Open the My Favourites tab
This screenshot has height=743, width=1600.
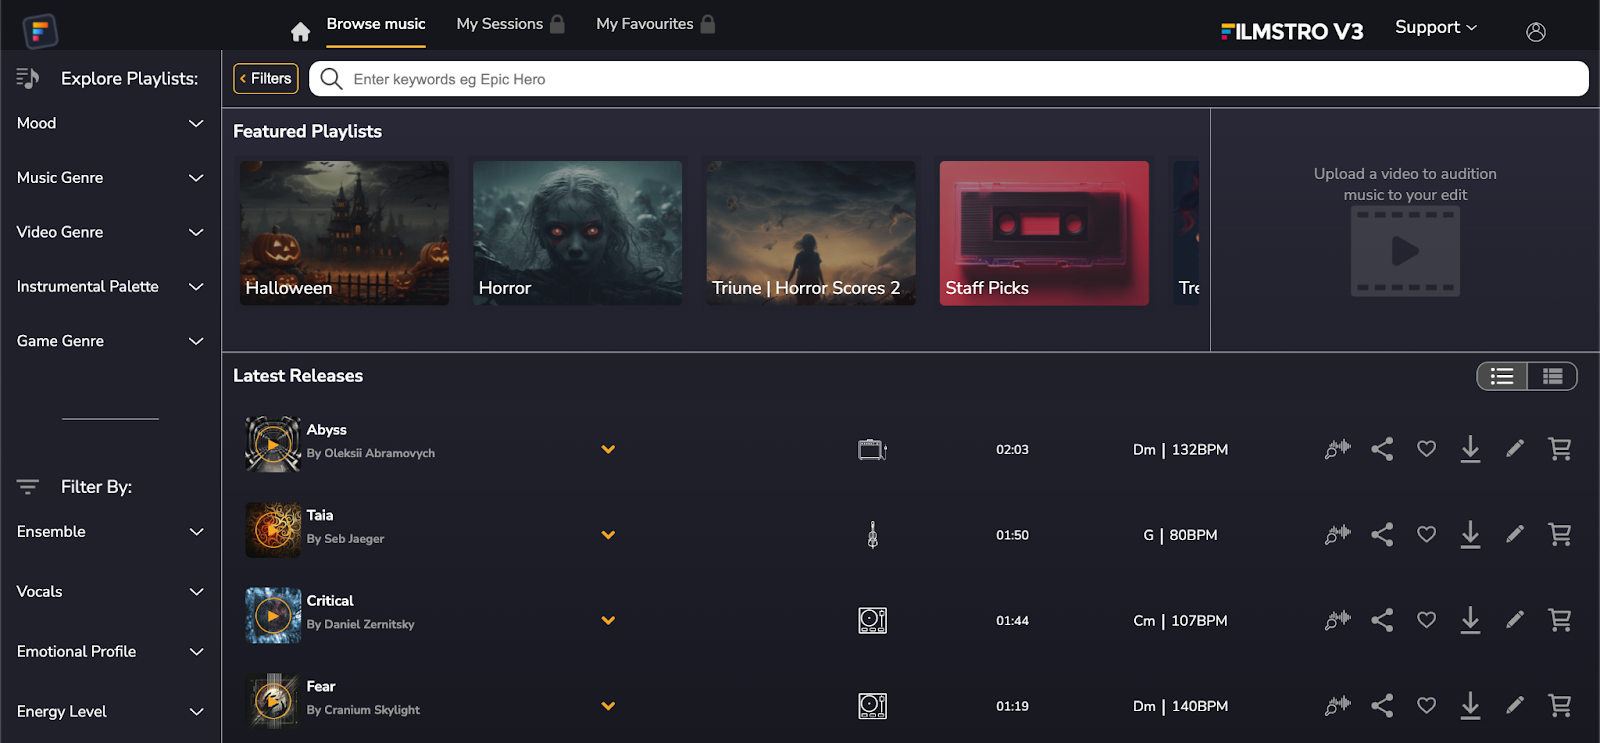[655, 24]
